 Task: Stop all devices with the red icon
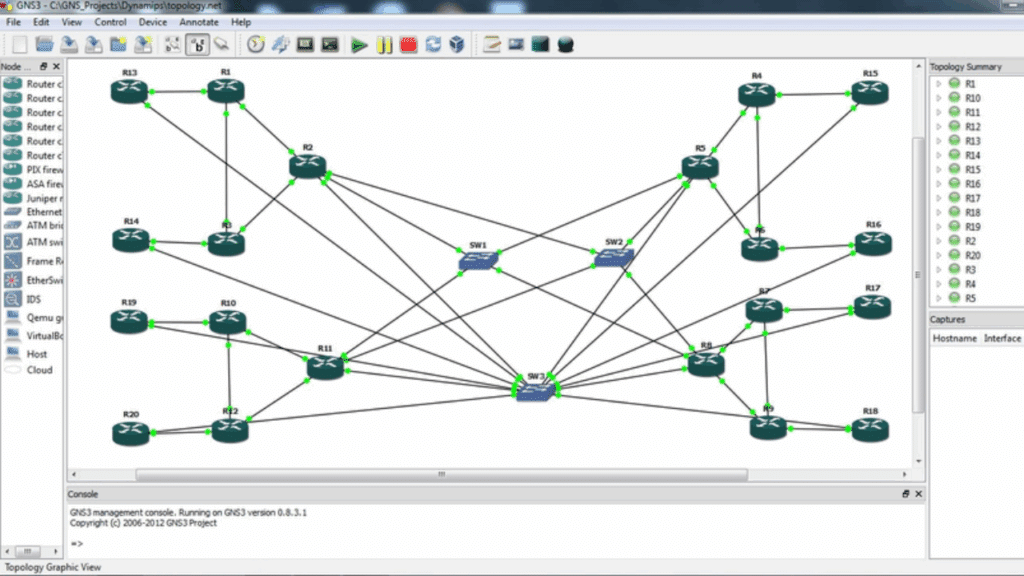coord(408,44)
